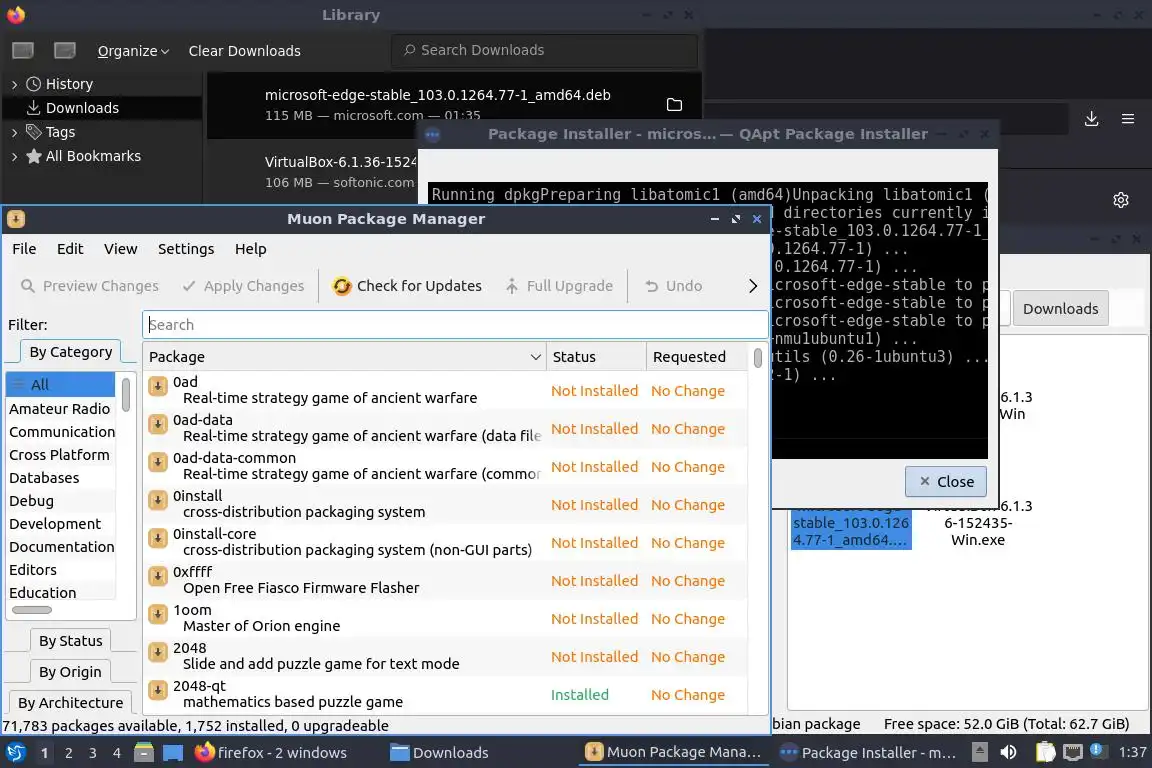1152x768 pixels.
Task: Click the Library back navigation icon
Action: 23,51
